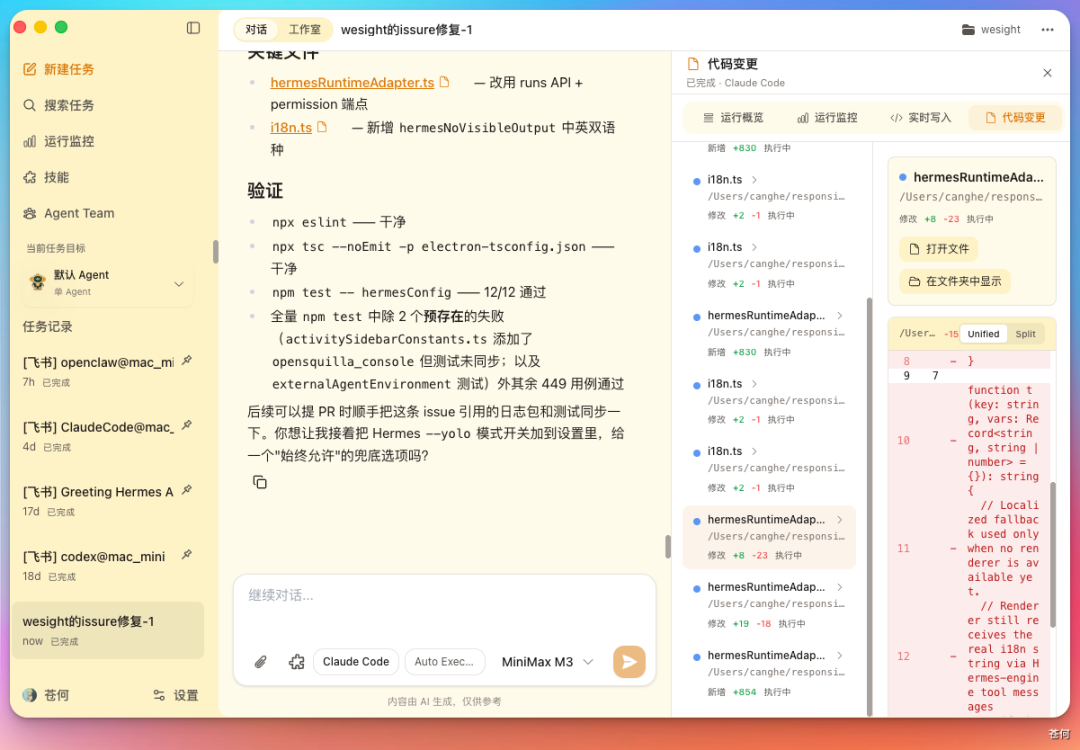Unpin the codex@mac_mini task
Image resolution: width=1080 pixels, height=750 pixels.
[187, 556]
